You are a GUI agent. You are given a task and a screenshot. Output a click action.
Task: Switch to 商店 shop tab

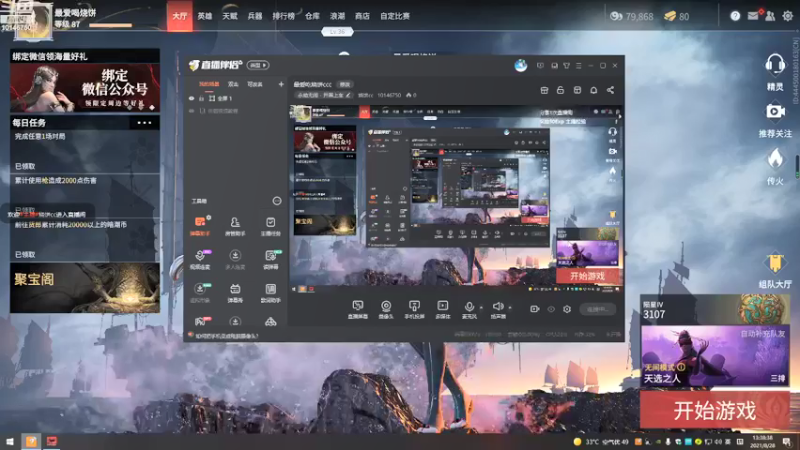362,16
